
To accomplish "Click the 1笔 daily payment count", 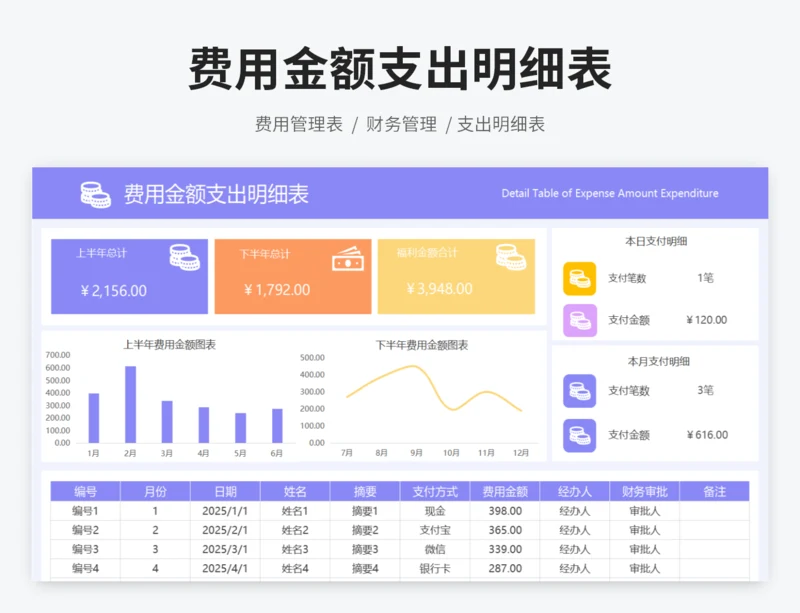I will click(706, 278).
